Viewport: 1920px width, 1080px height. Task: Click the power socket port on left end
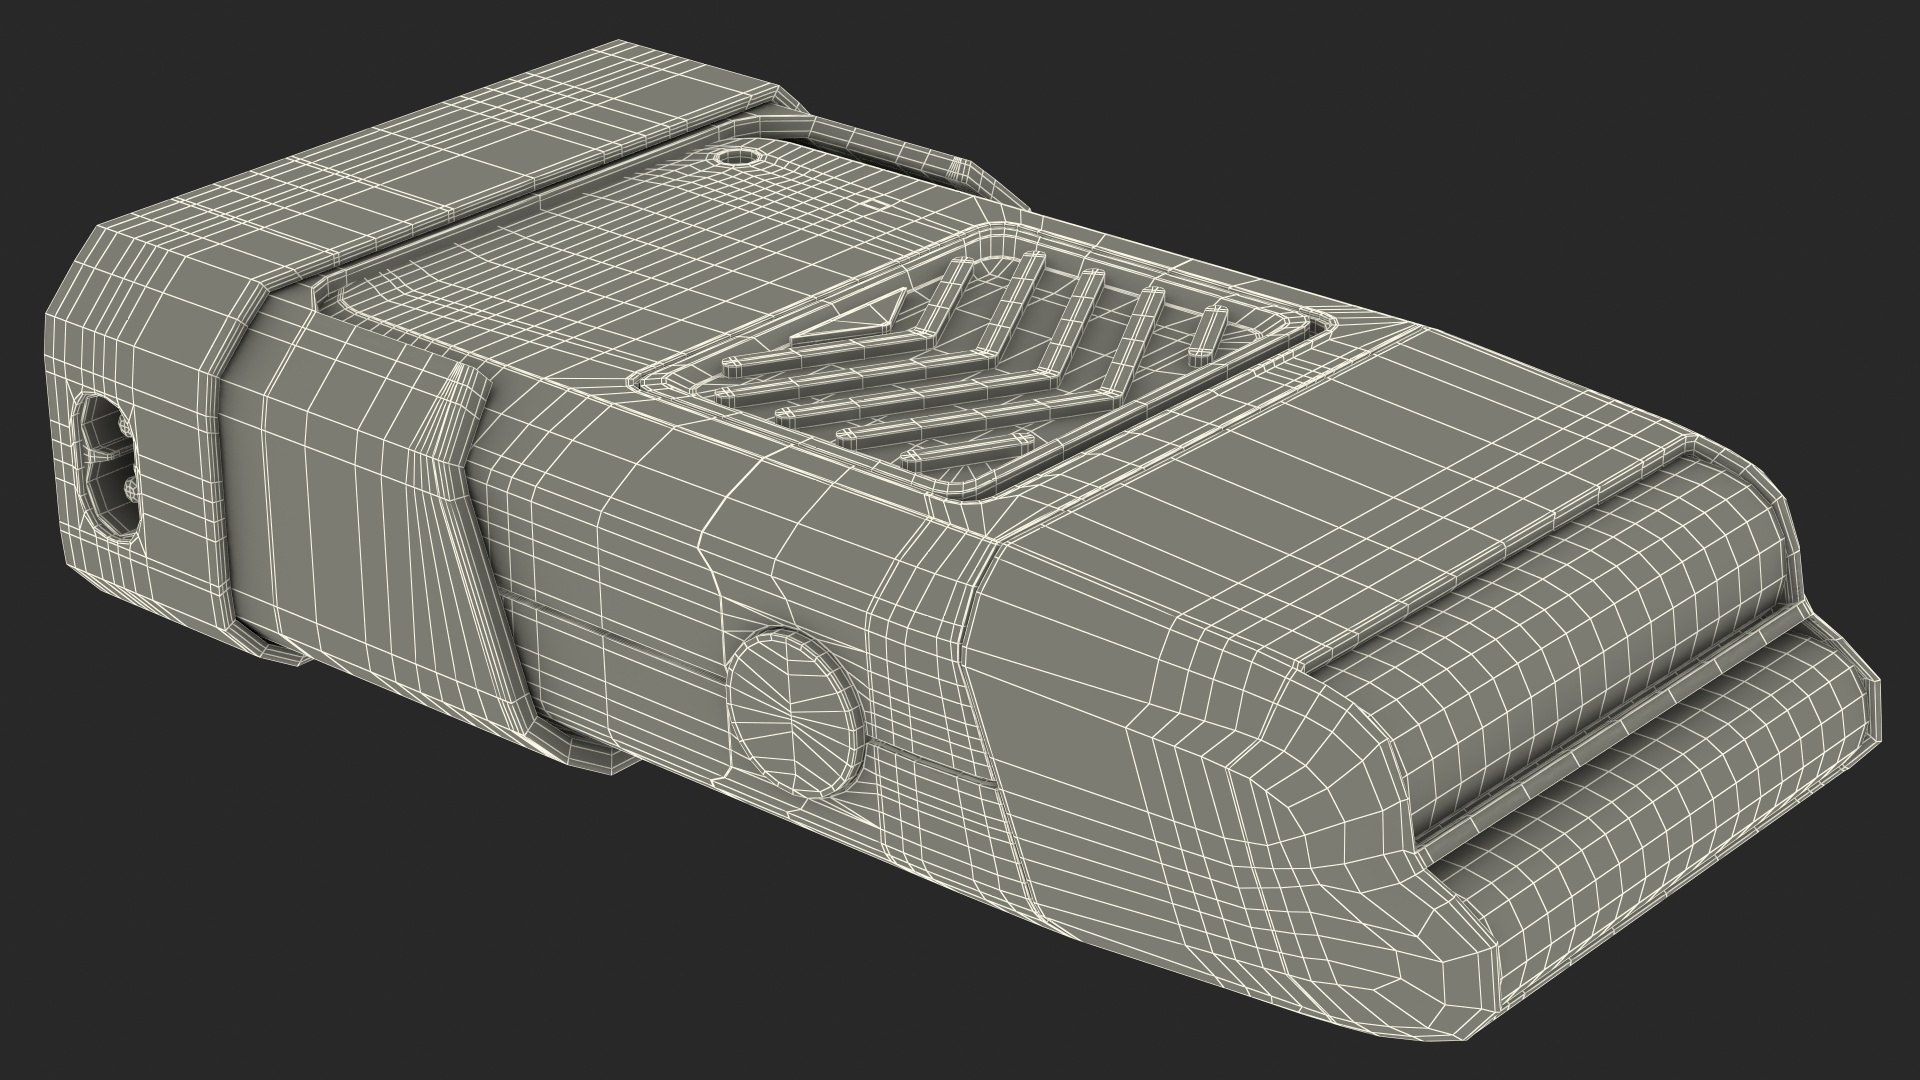[x=110, y=461]
